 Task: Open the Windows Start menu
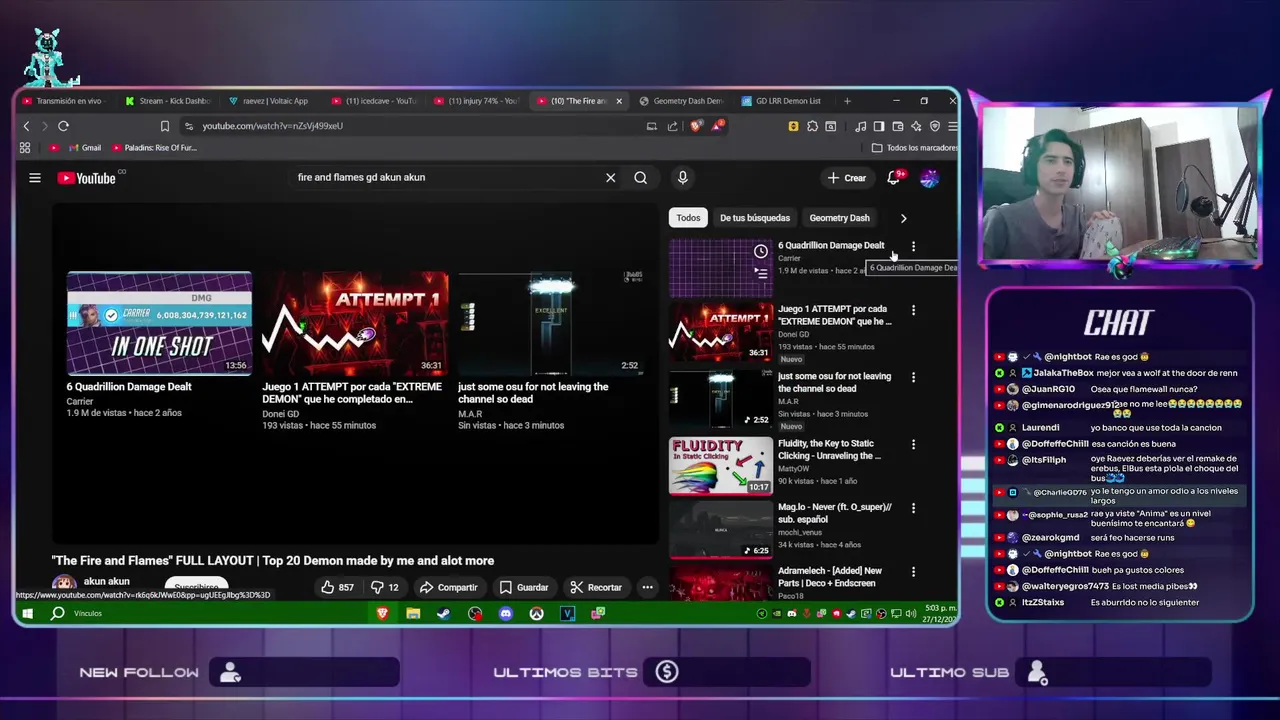pyautogui.click(x=27, y=613)
